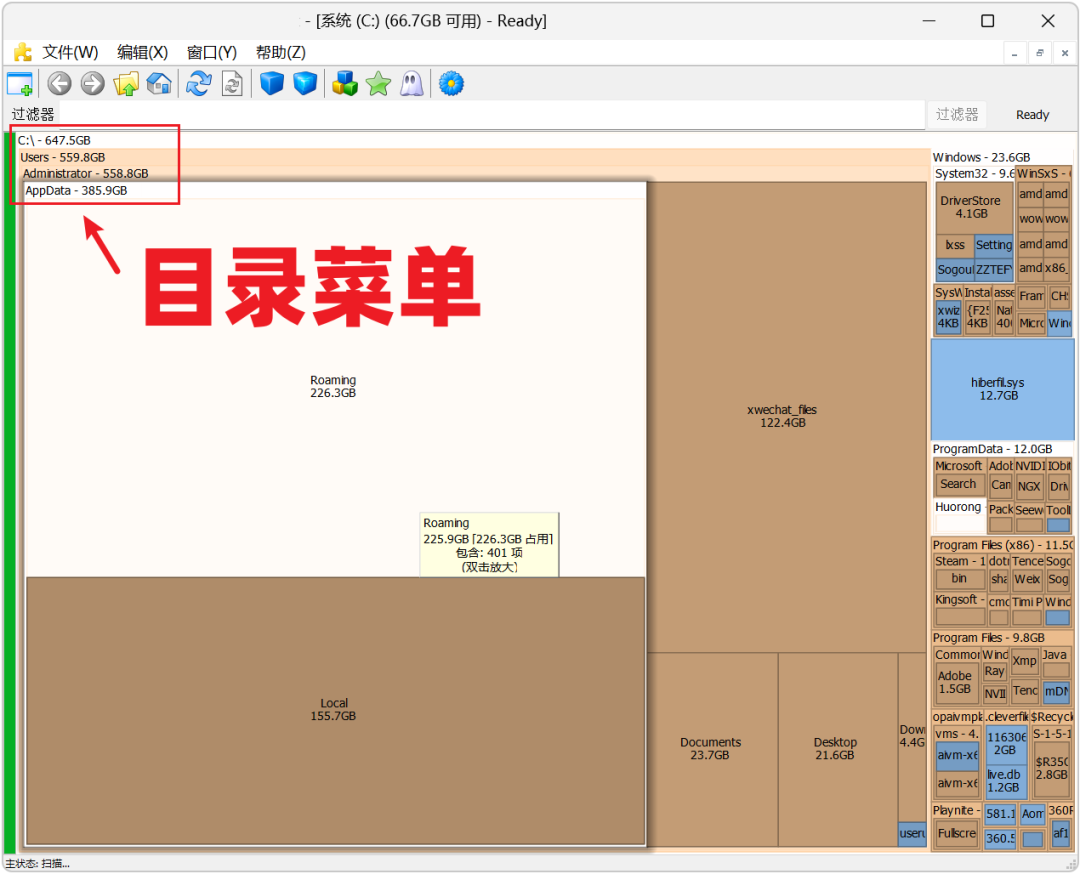Screen dimensions: 1080x874
Task: Click the Program Files (x86) header
Action: [1002, 545]
